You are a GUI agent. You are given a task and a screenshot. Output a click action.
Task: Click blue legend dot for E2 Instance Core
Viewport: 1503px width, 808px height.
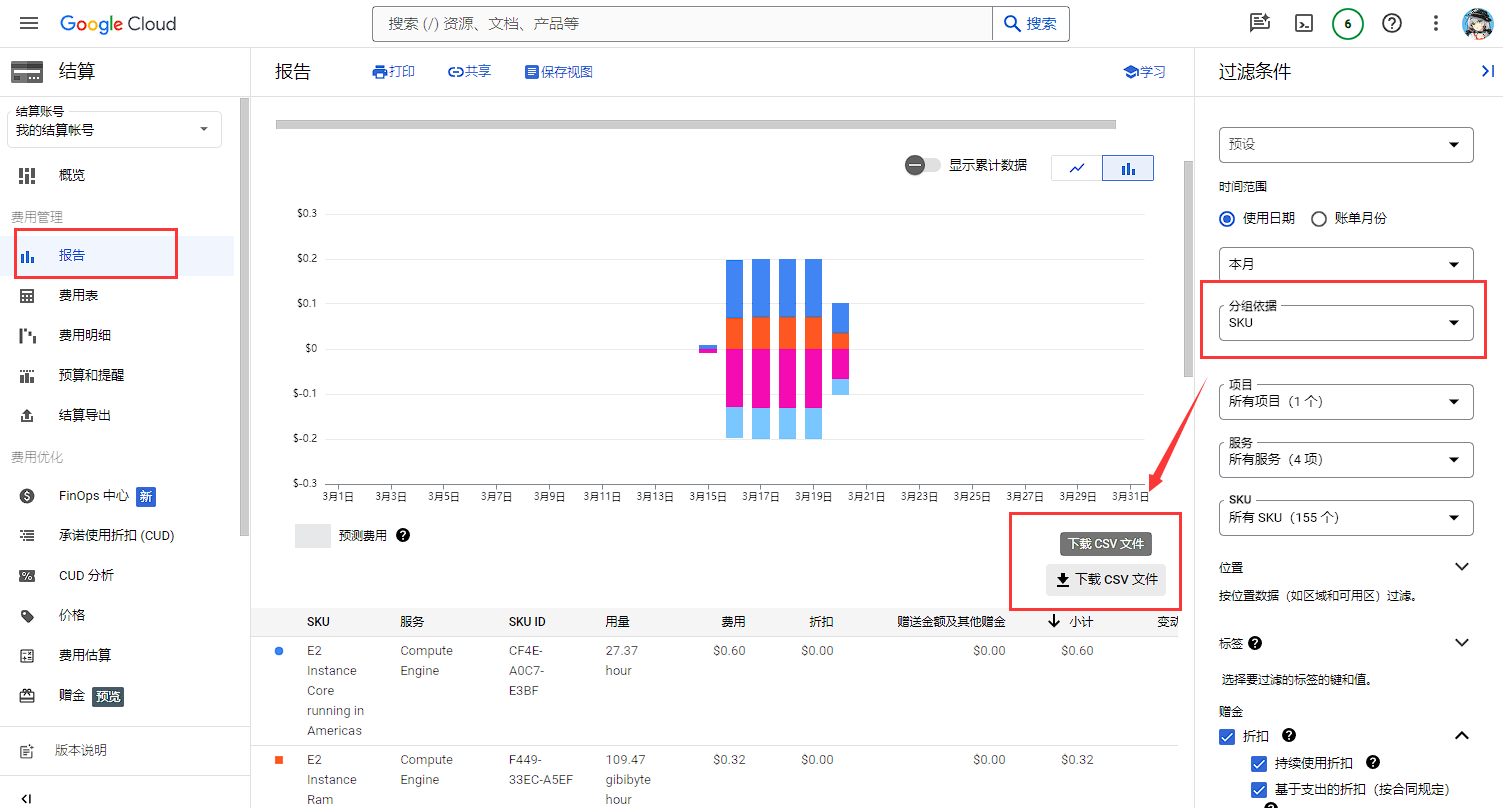pyautogui.click(x=279, y=651)
